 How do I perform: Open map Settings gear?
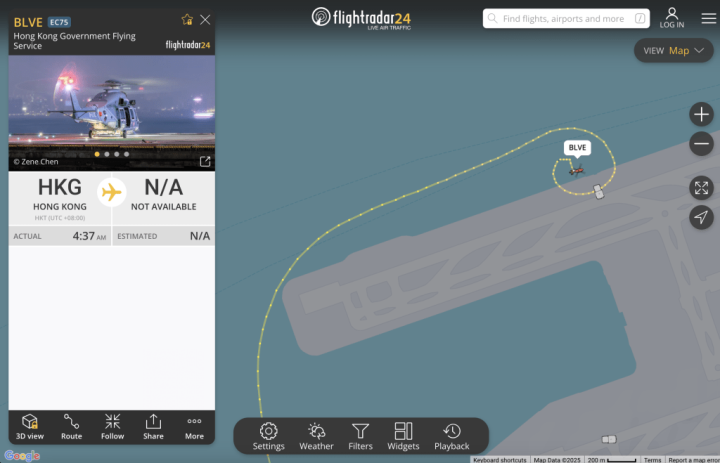coord(269,436)
